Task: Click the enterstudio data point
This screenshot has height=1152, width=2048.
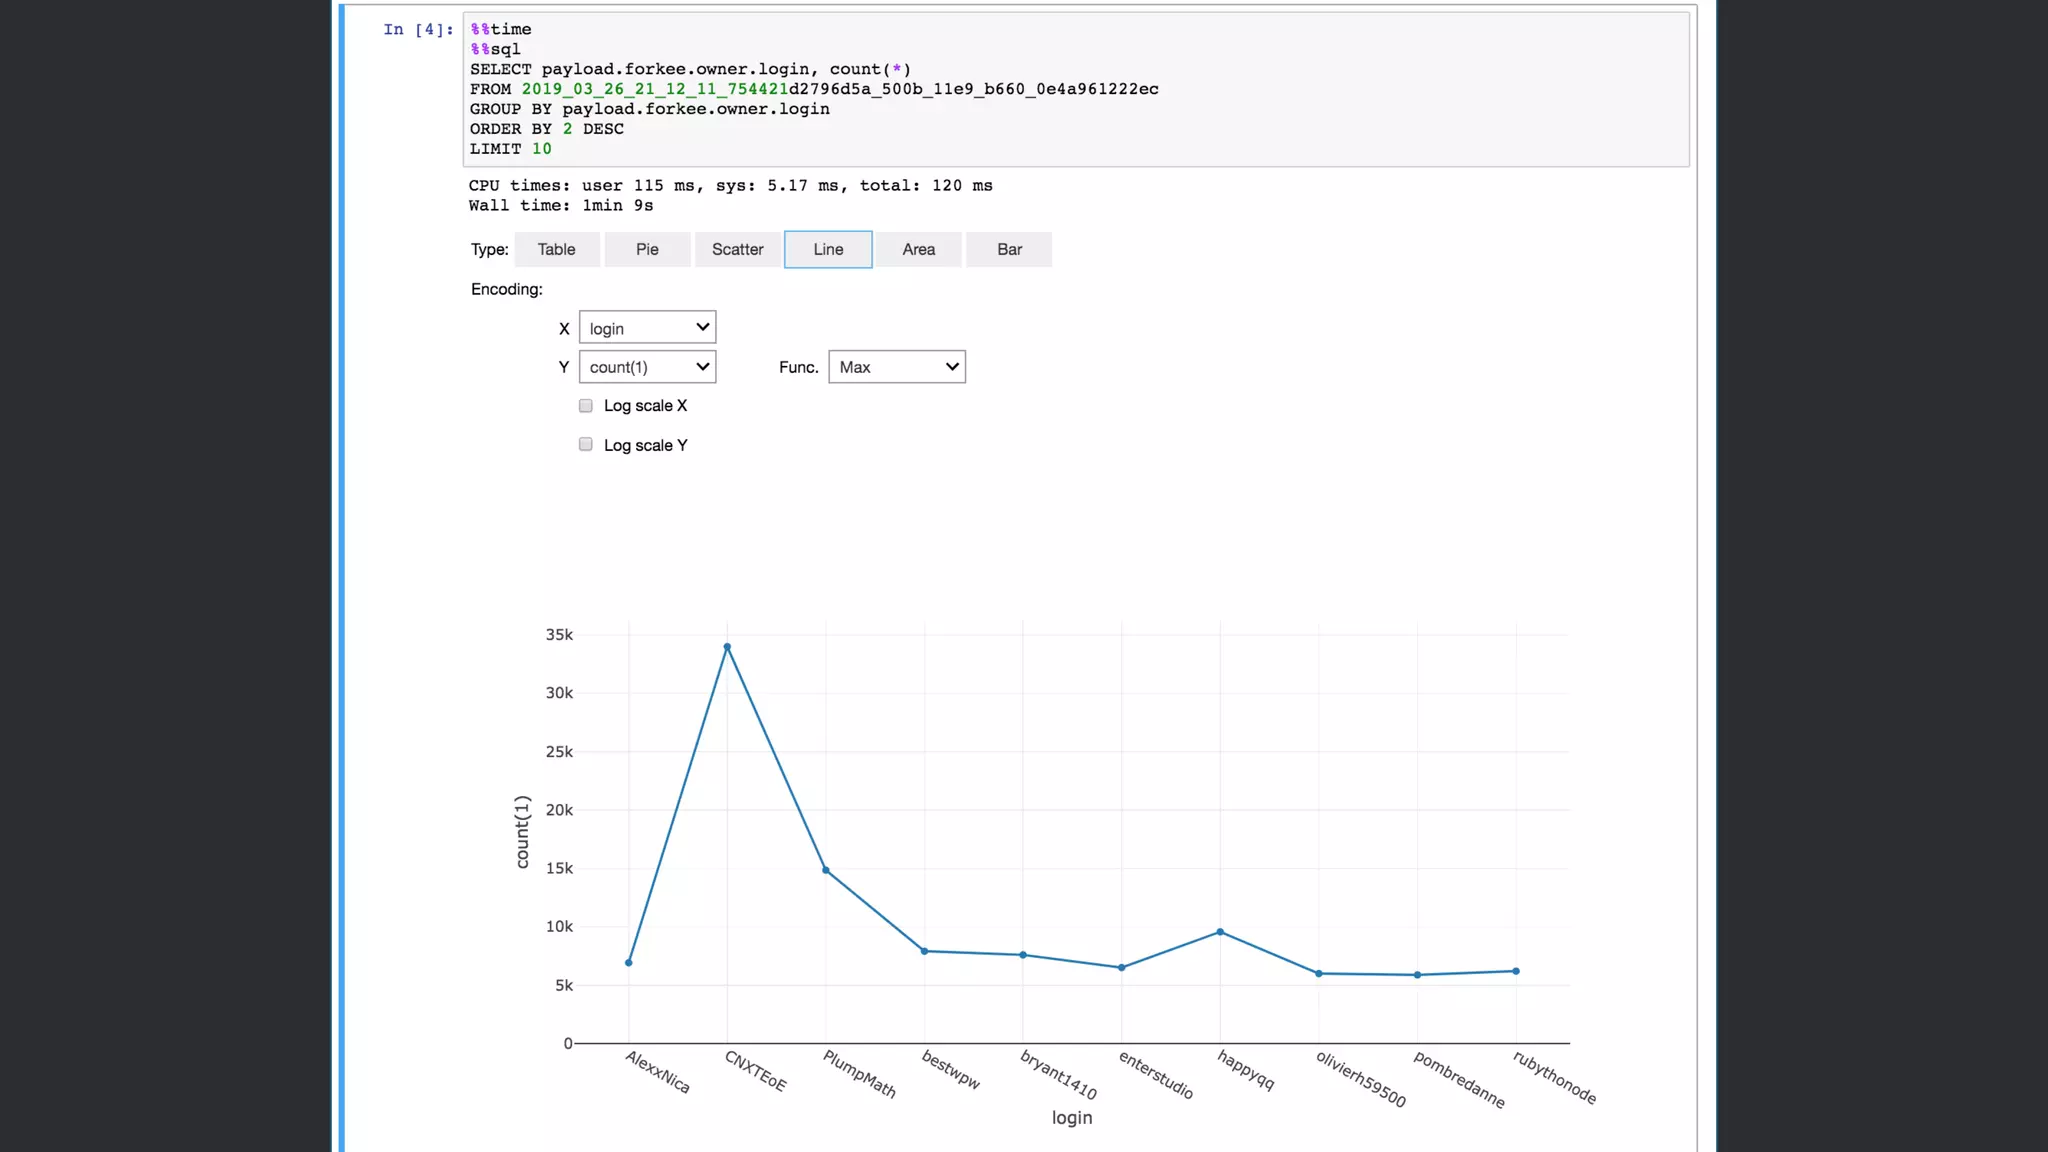Action: tap(1121, 967)
